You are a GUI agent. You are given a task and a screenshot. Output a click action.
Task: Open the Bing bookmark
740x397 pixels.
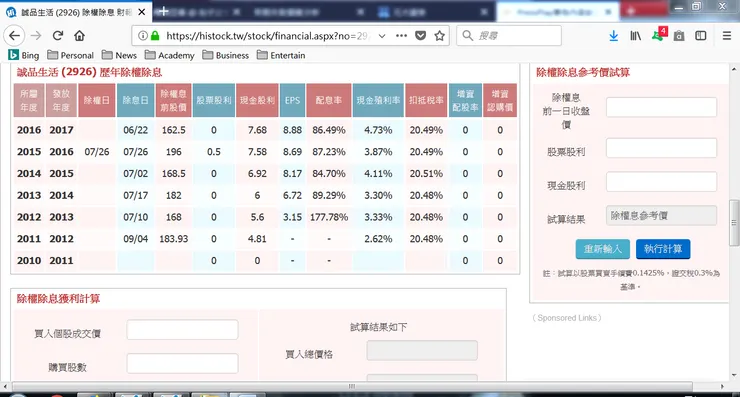point(24,55)
